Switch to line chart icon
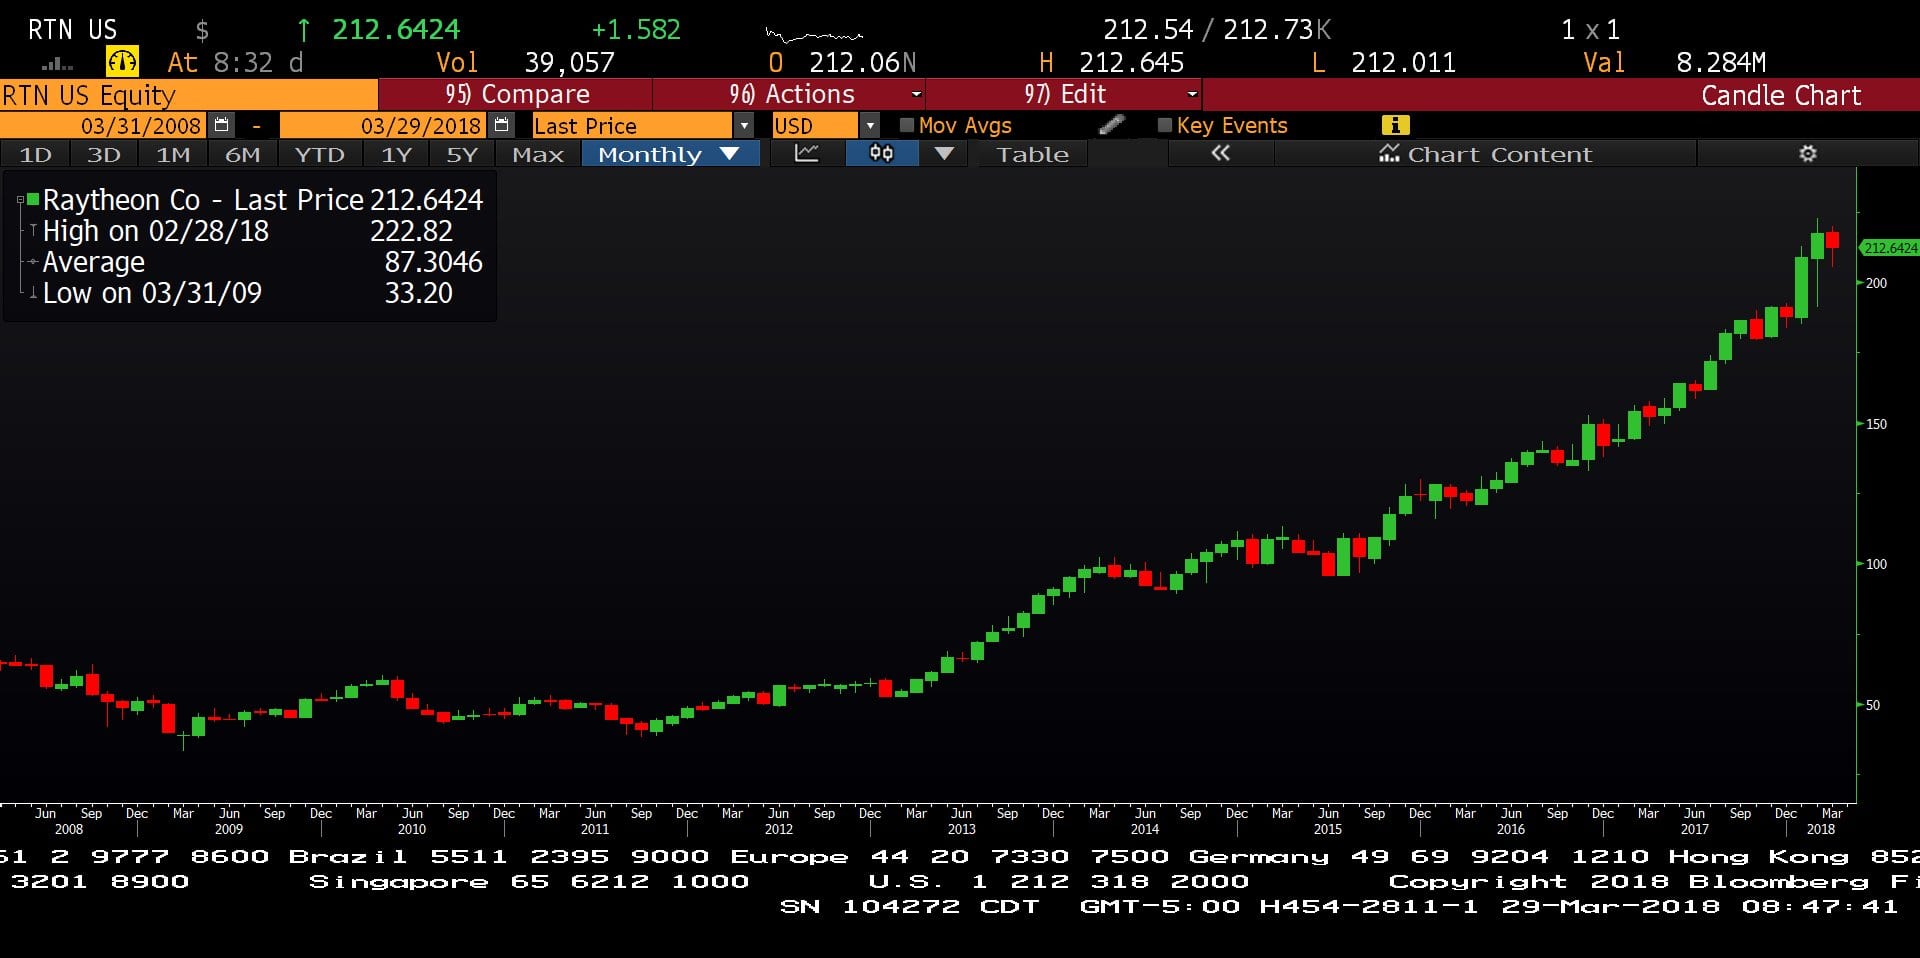1920x958 pixels. tap(807, 154)
